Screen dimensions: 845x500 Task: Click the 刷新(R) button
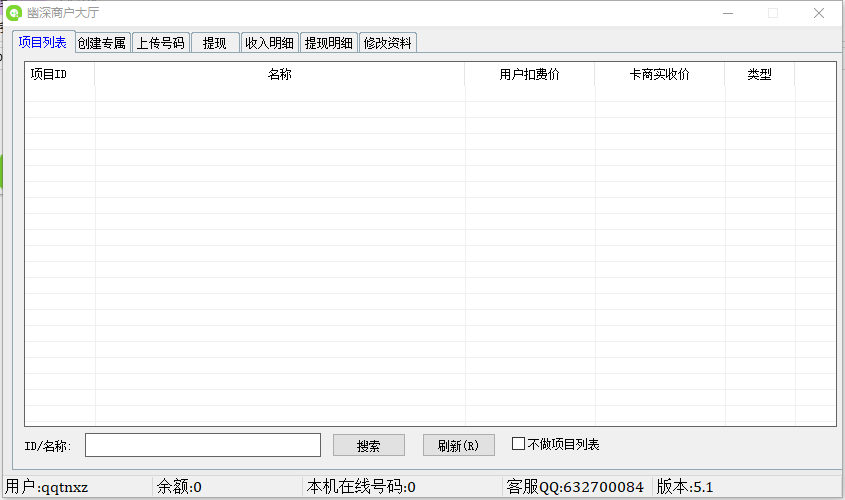click(x=459, y=446)
